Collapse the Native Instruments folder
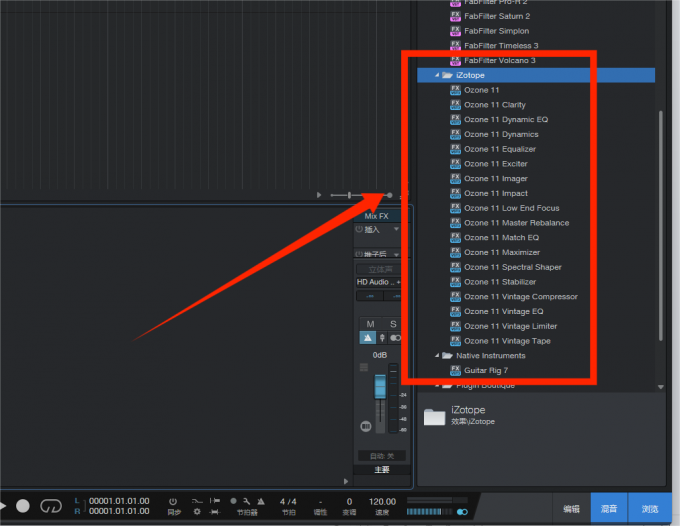Image resolution: width=680 pixels, height=526 pixels. click(x=437, y=356)
